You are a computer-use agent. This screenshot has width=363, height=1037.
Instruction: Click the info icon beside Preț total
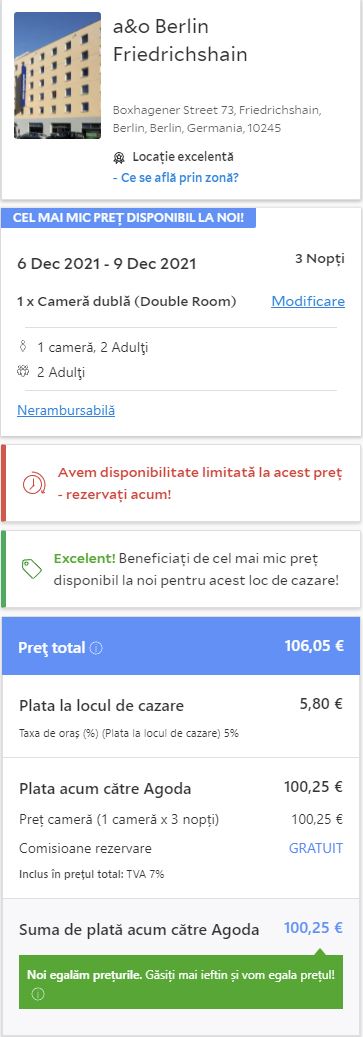point(97,648)
